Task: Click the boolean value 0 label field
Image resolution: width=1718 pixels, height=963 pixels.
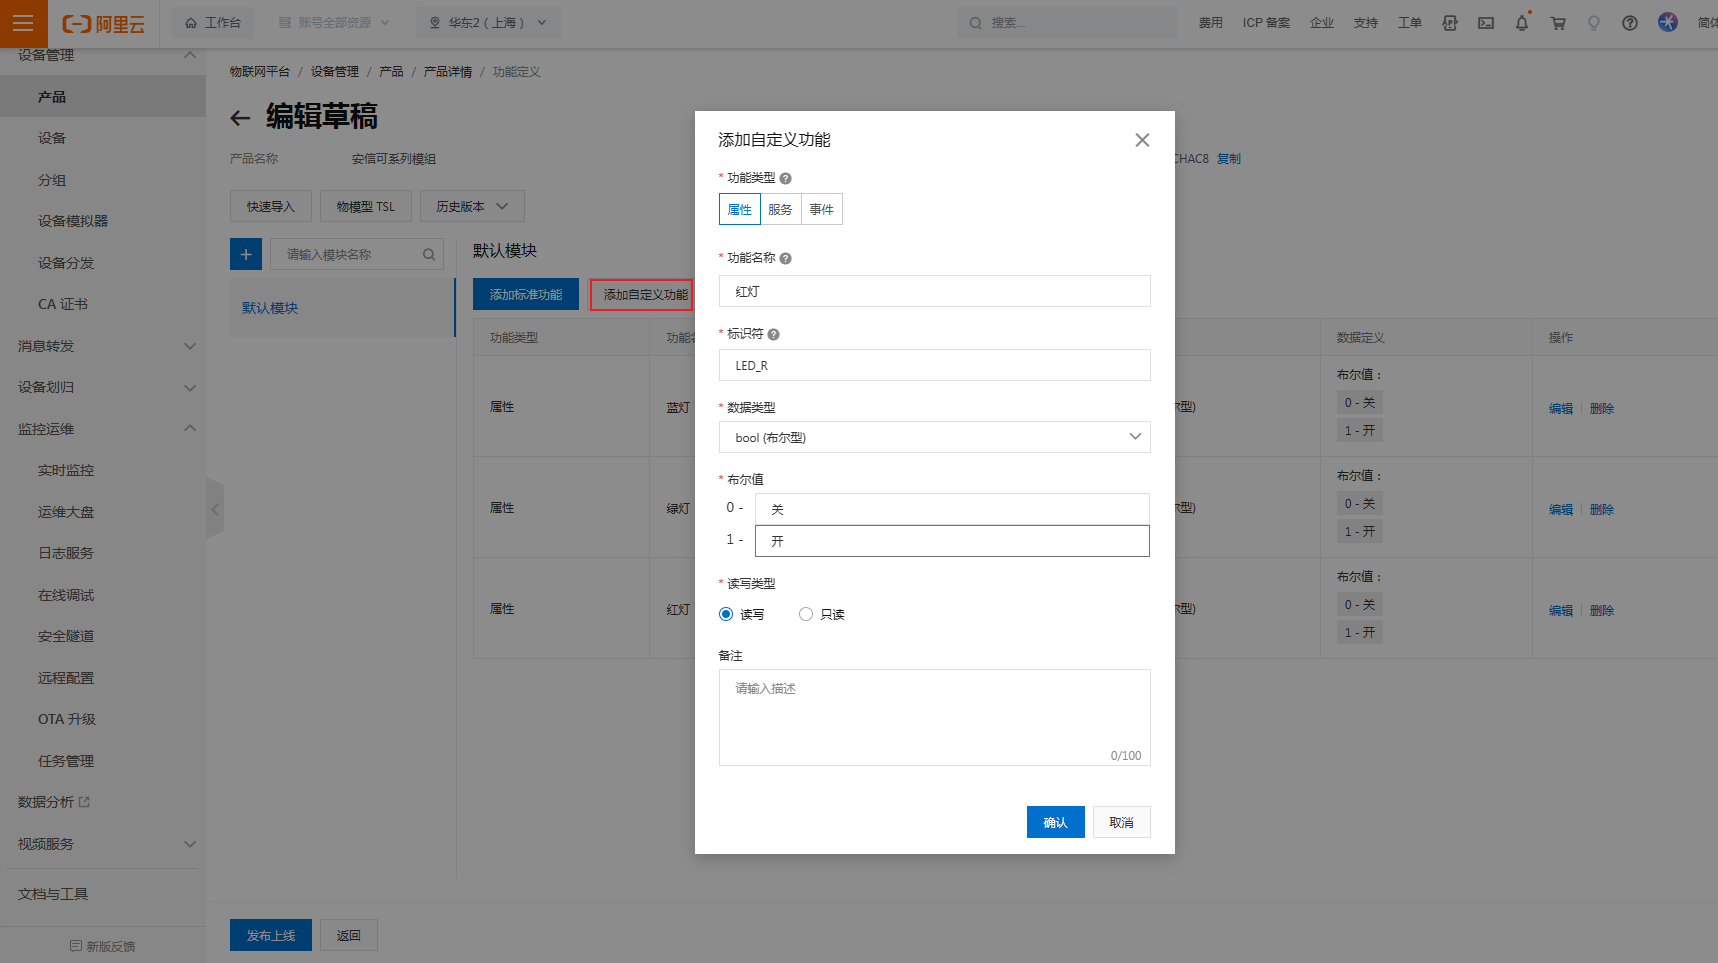Action: [x=952, y=509]
